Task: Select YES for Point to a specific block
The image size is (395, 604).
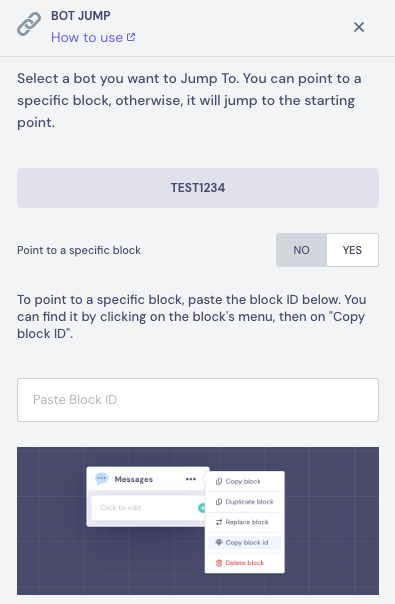Action: pyautogui.click(x=352, y=250)
